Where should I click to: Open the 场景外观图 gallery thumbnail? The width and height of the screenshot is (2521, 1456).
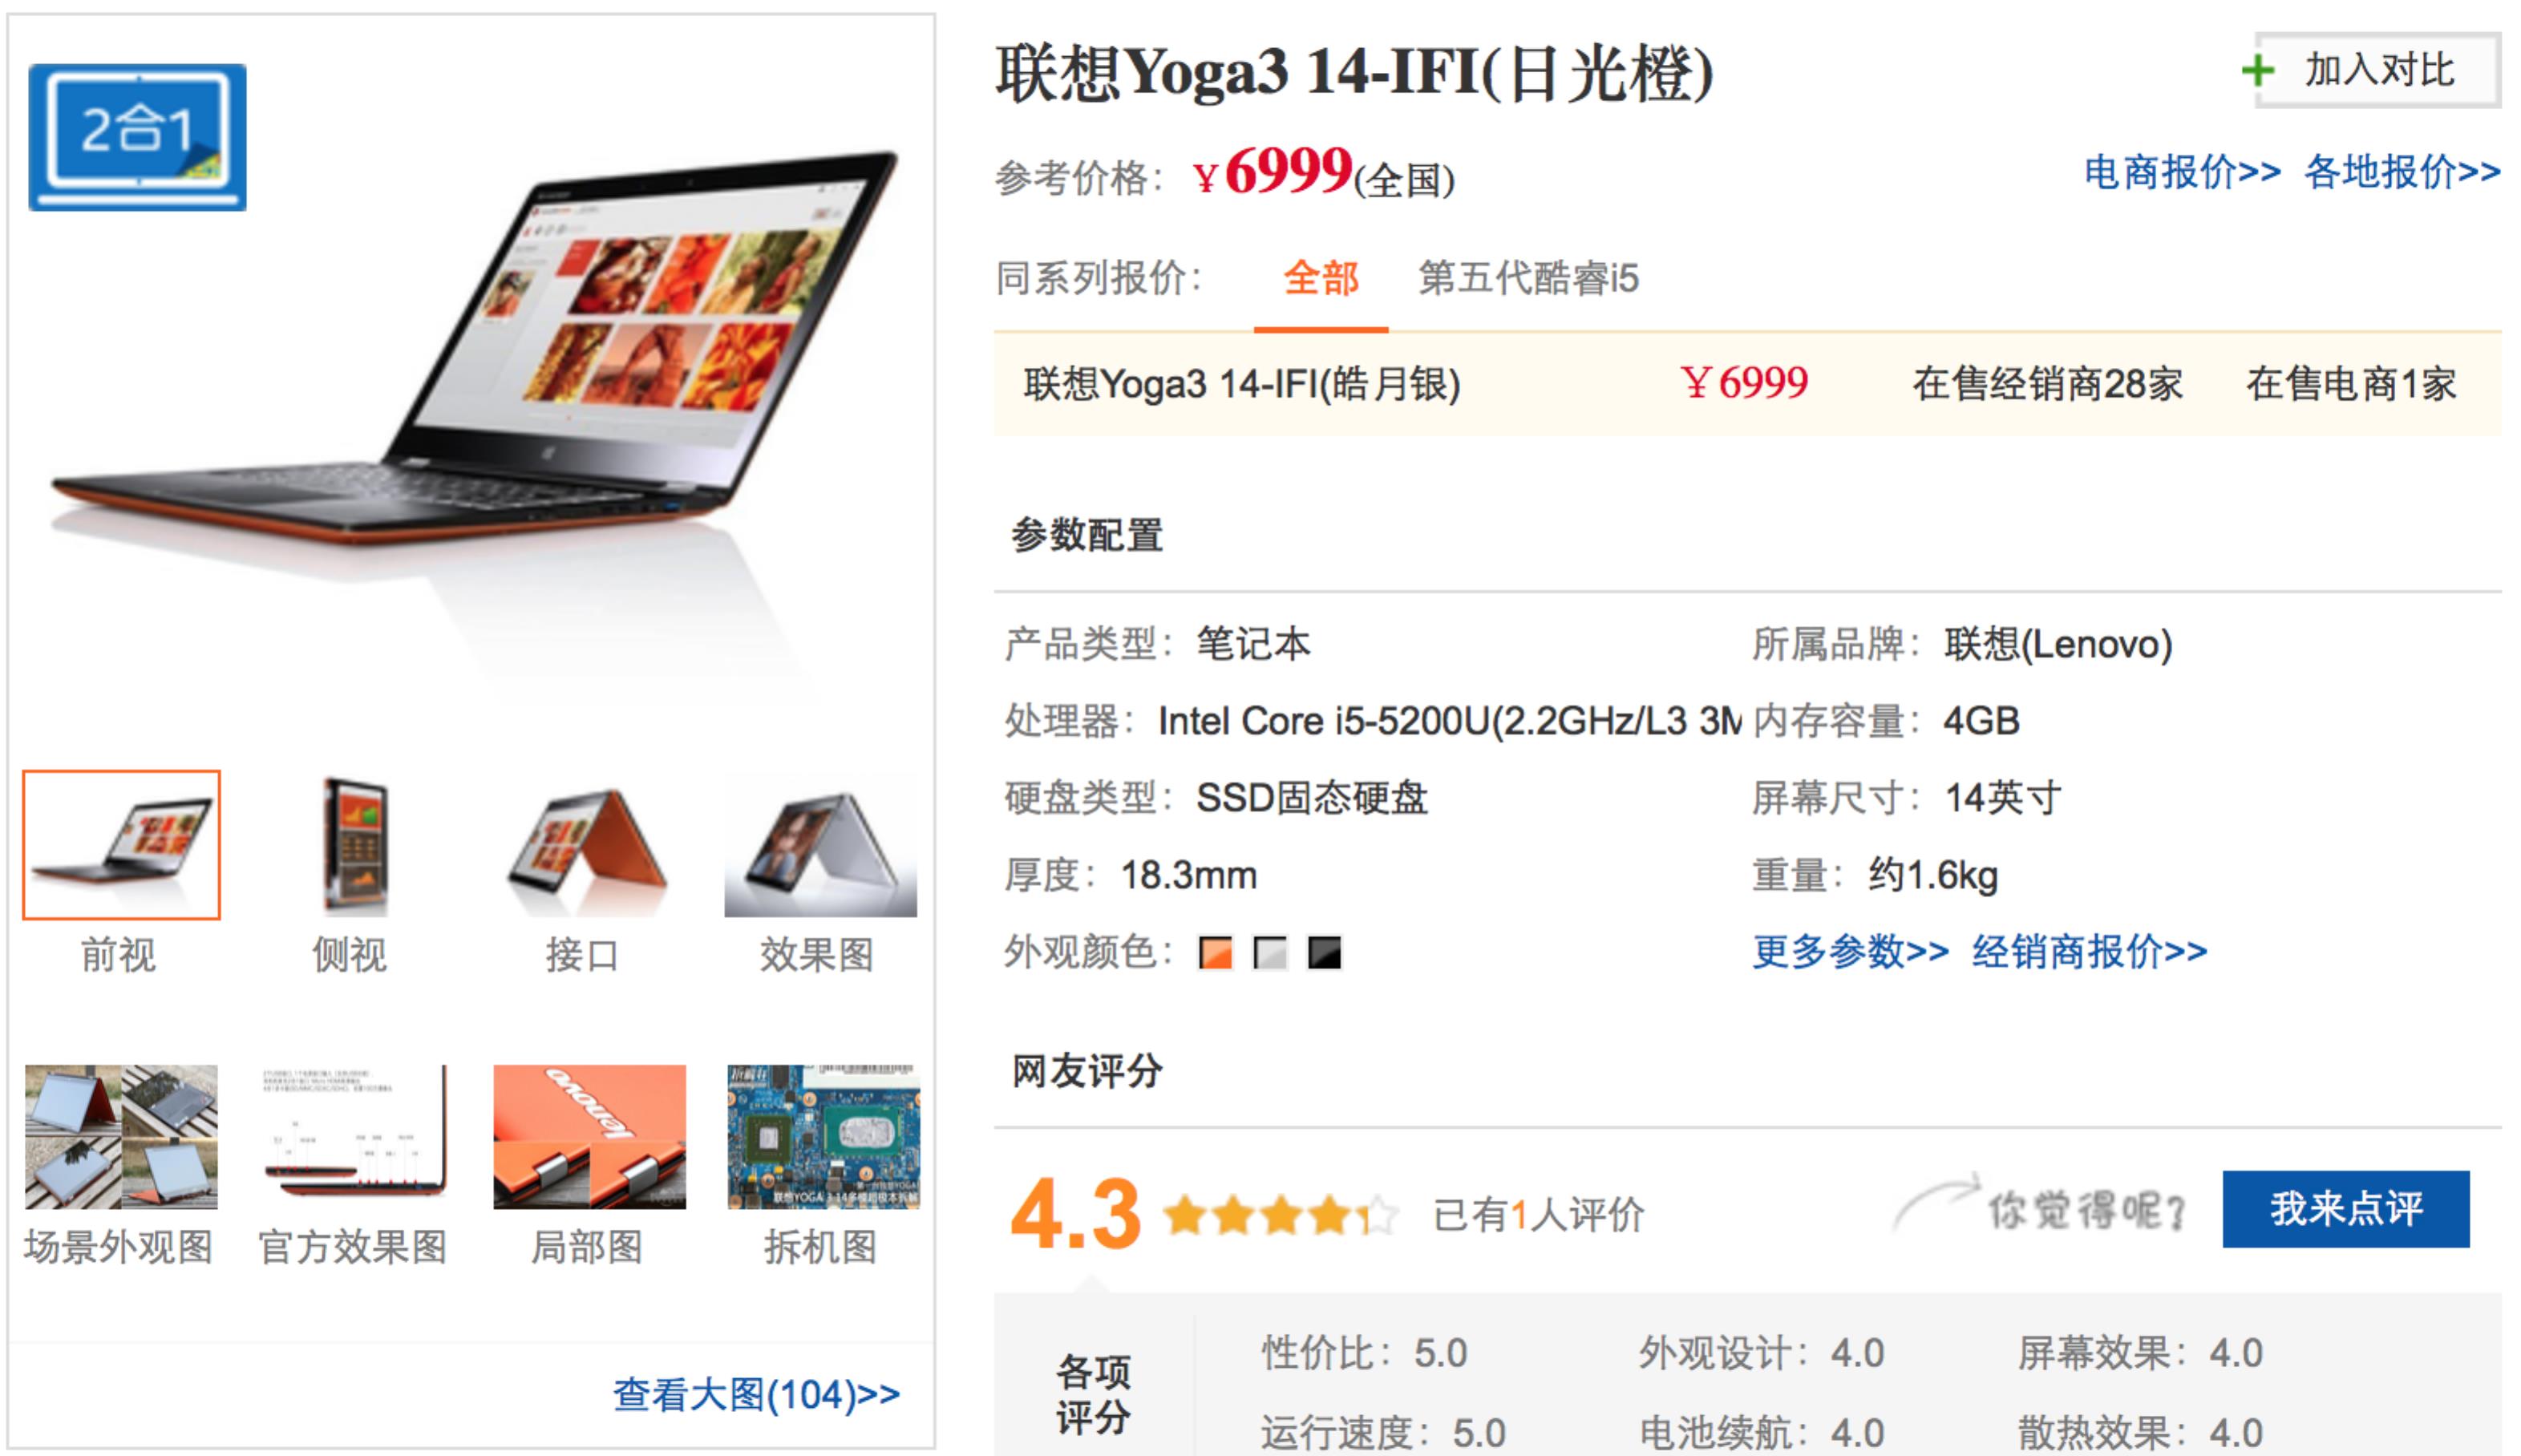pos(121,1137)
